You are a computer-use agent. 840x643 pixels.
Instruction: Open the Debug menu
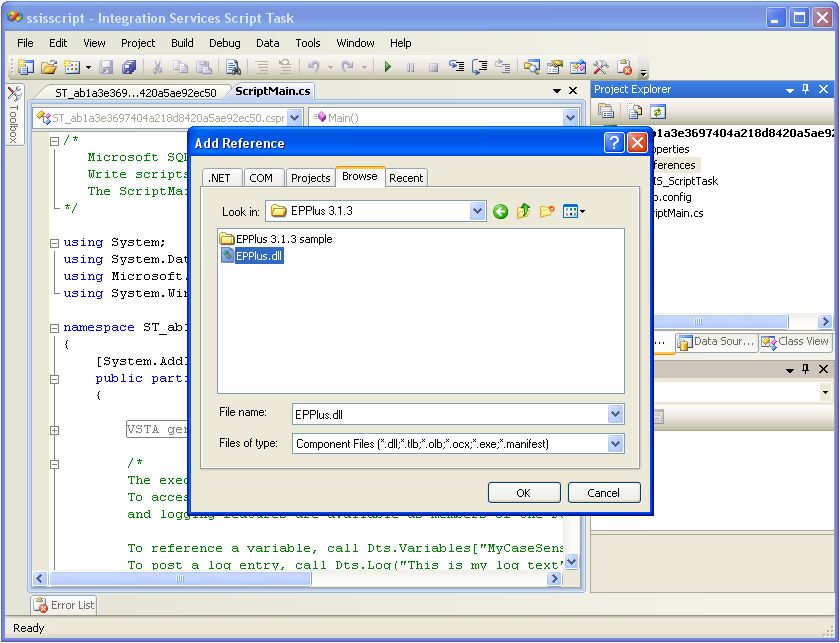(224, 43)
